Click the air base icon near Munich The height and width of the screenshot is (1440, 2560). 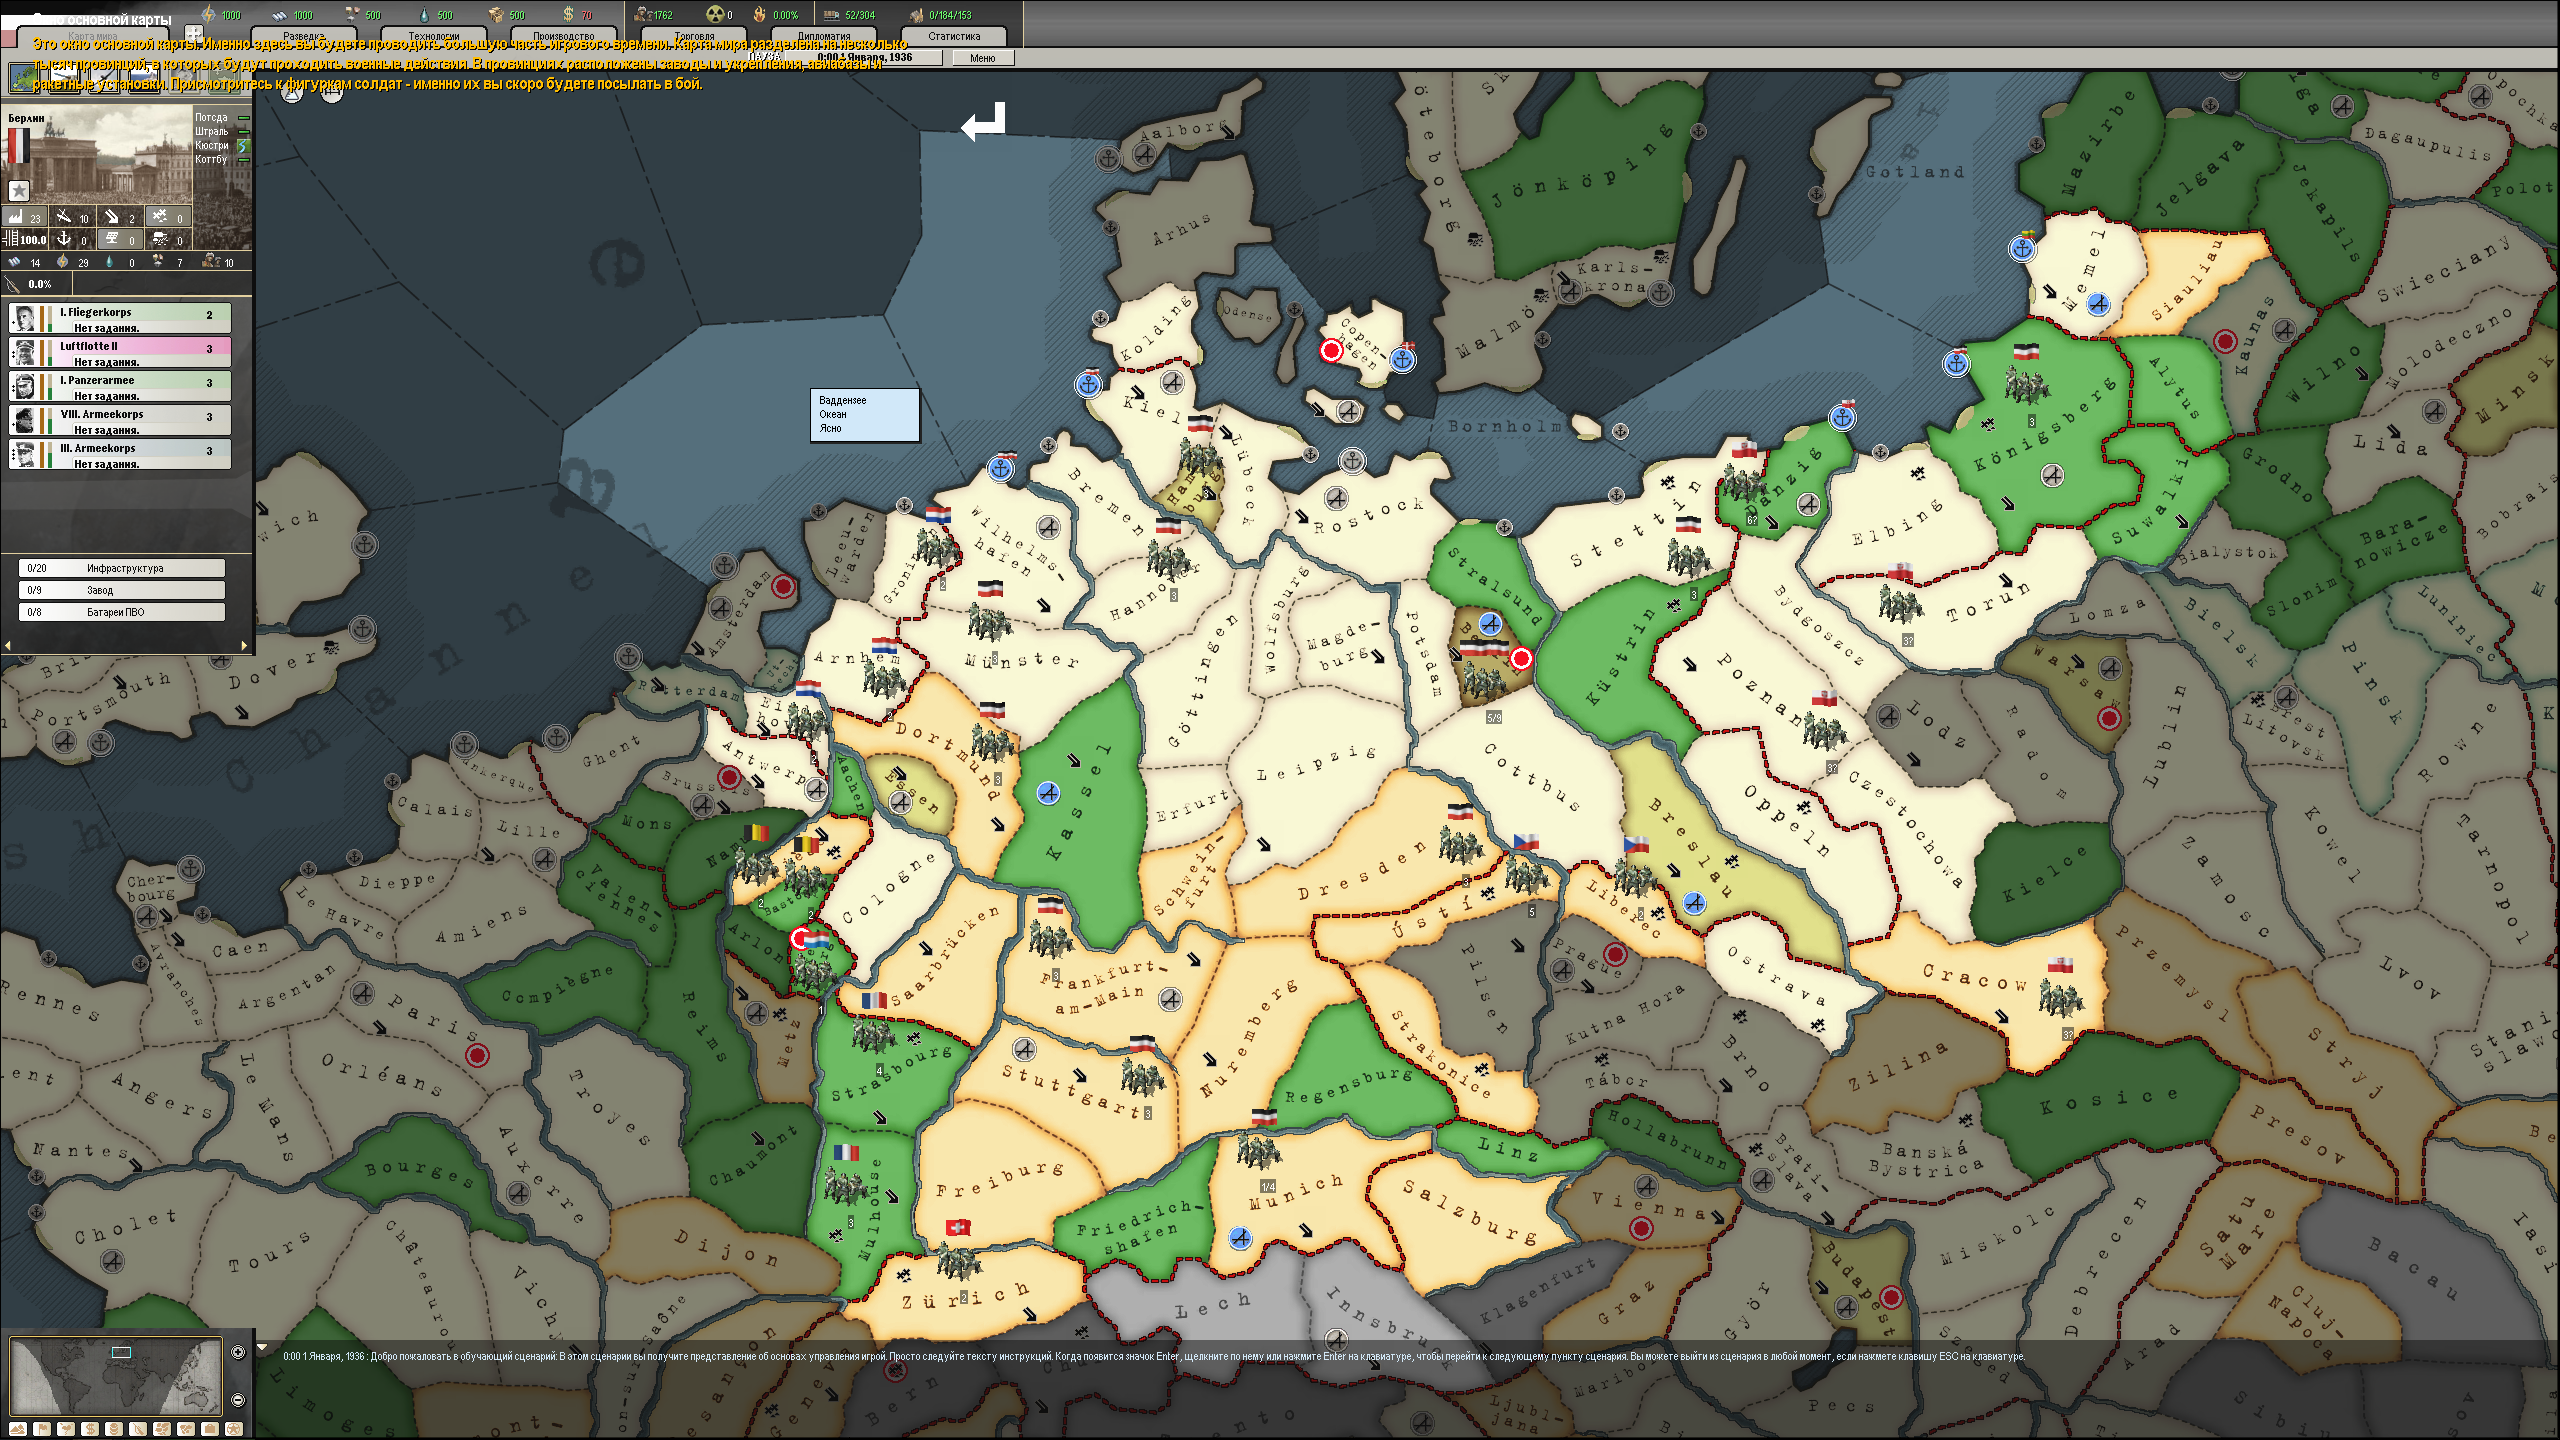coord(1240,1238)
